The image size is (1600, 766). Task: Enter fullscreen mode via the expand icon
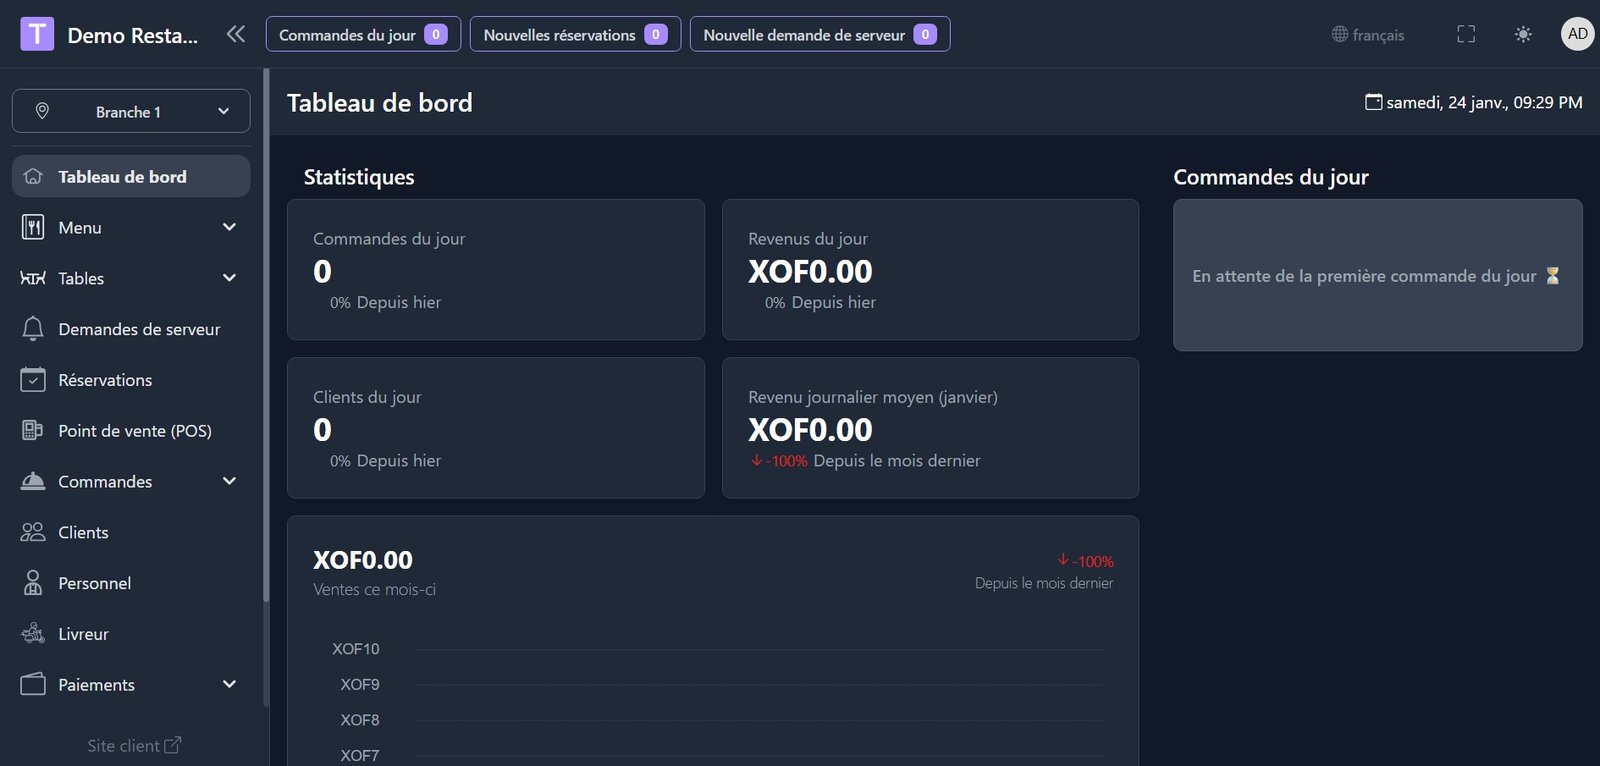tap(1466, 34)
